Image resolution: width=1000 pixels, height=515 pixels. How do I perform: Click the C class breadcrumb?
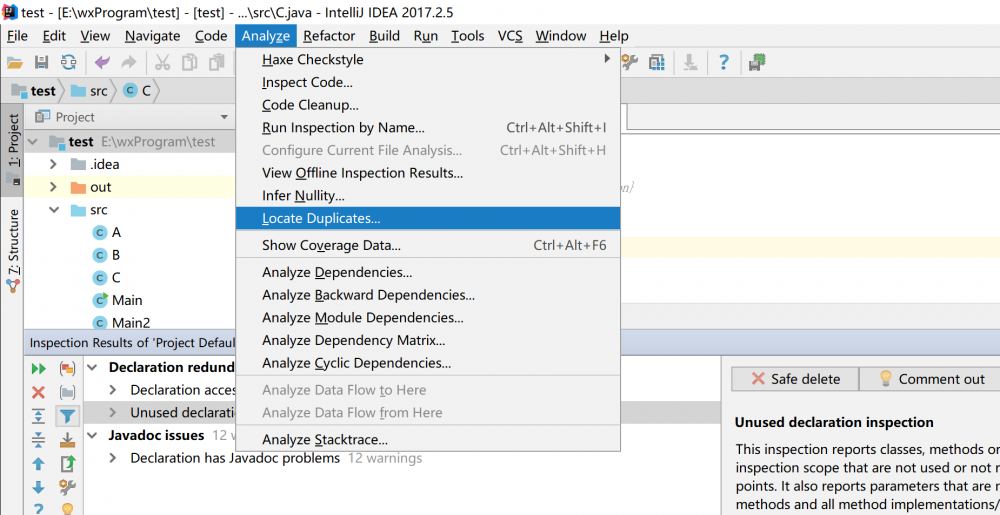(138, 91)
